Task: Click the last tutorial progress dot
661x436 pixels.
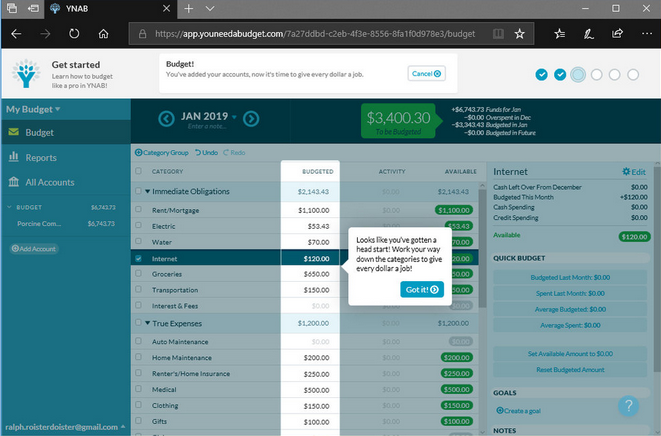Action: (633, 75)
